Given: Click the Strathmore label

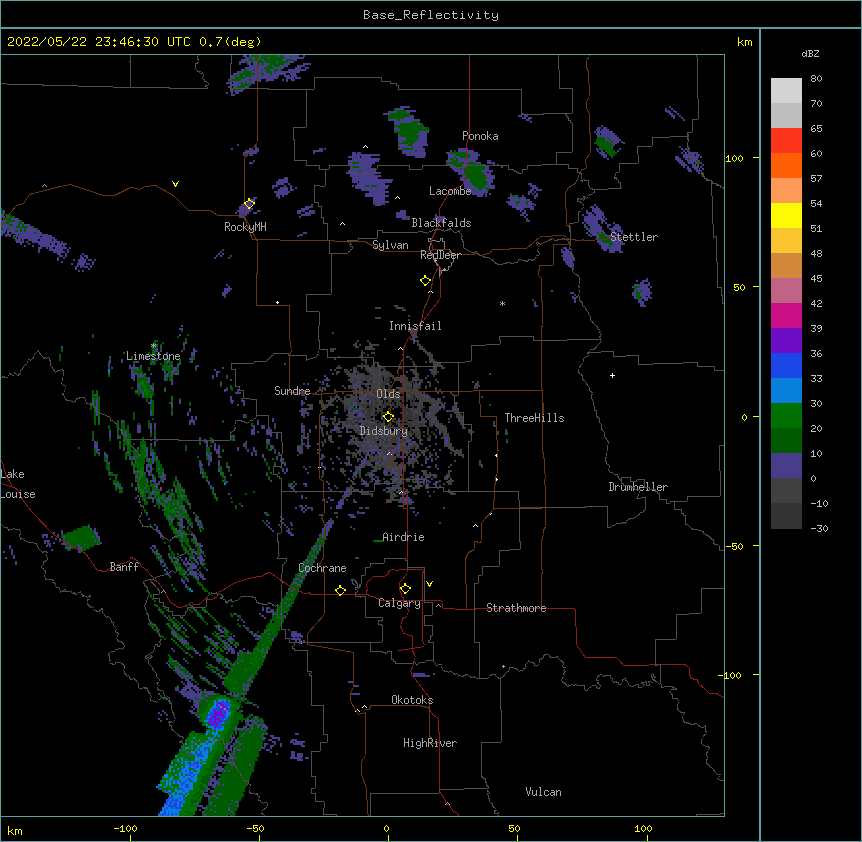Looking at the screenshot, I should click(516, 608).
